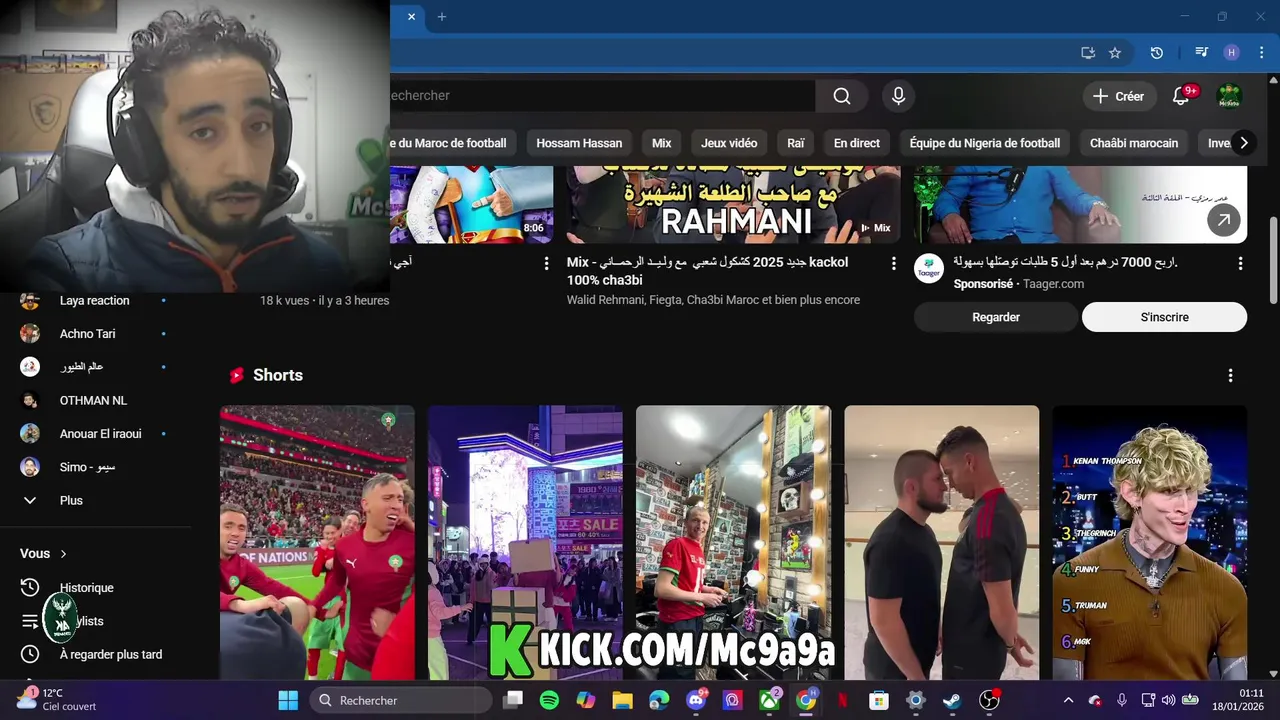Image resolution: width=1280 pixels, height=720 pixels.
Task: Select the Hossam Hassan filter chip
Action: point(579,143)
